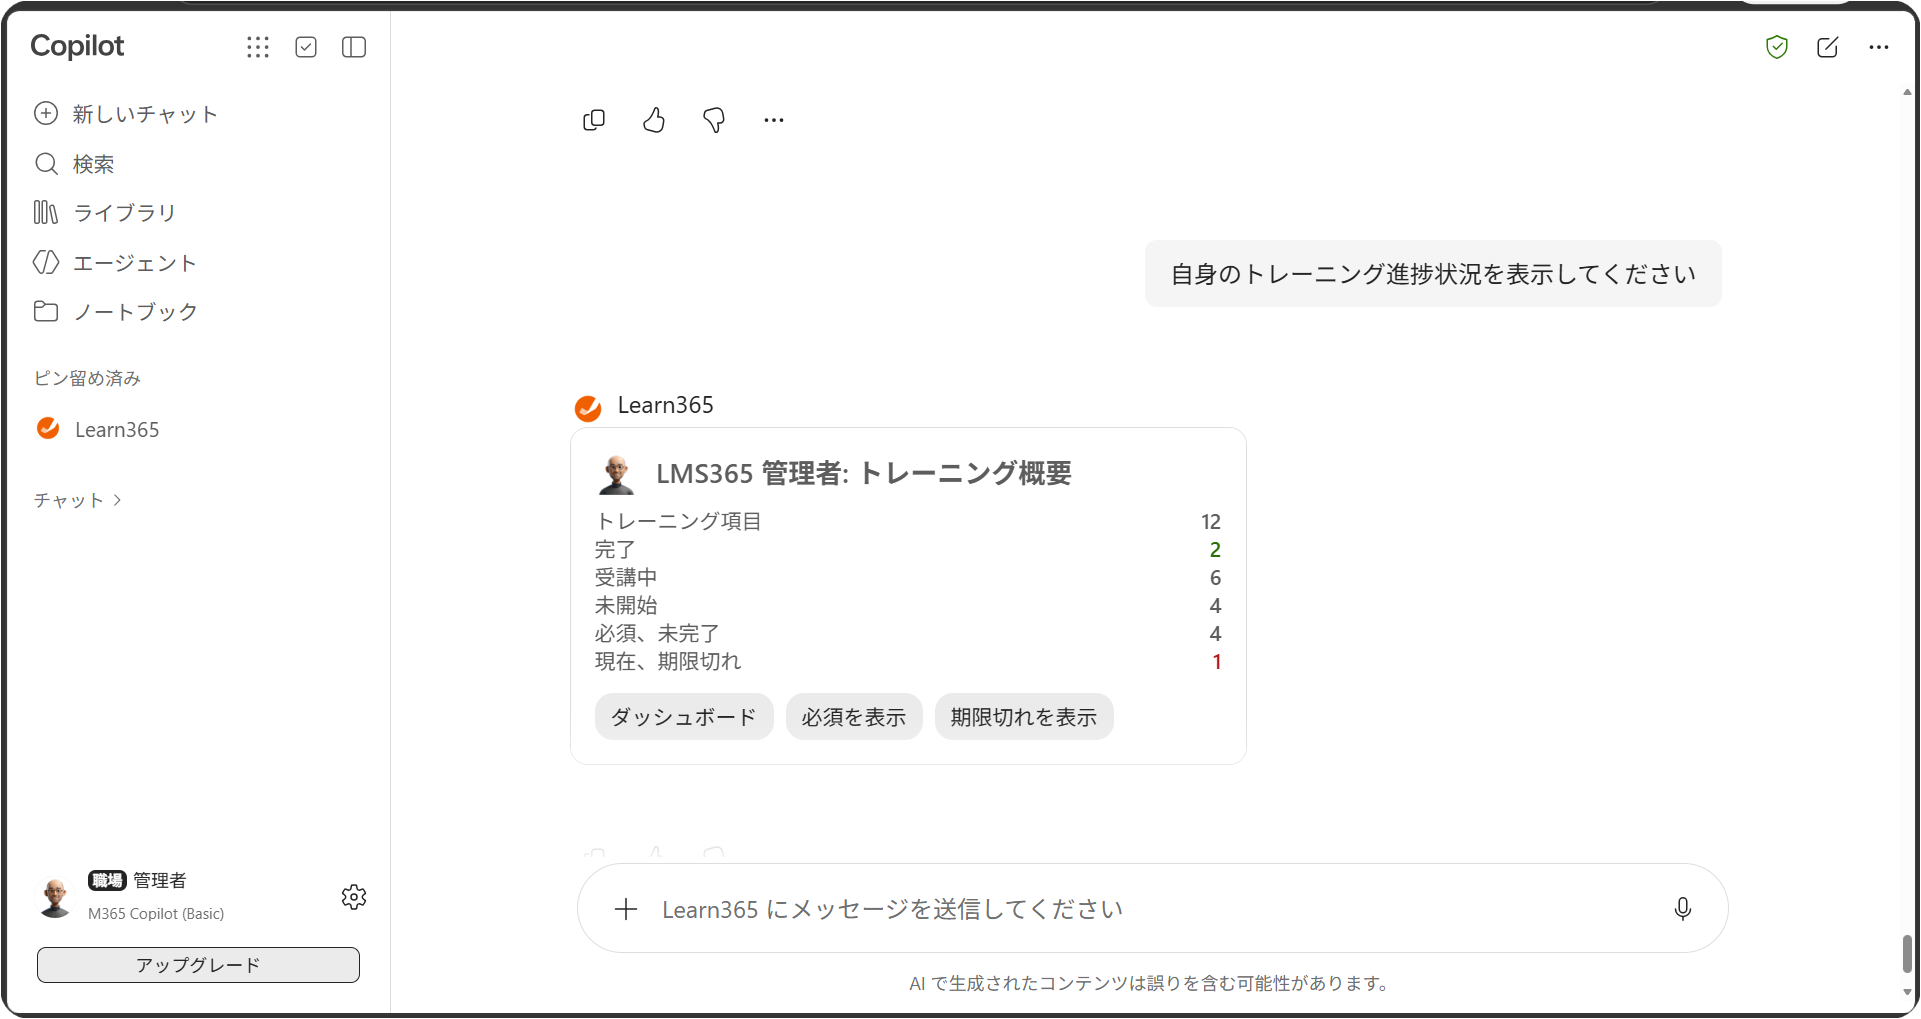Screen dimensions: 1921x1019
Task: Click the avatar in the training card header
Action: click(617, 474)
